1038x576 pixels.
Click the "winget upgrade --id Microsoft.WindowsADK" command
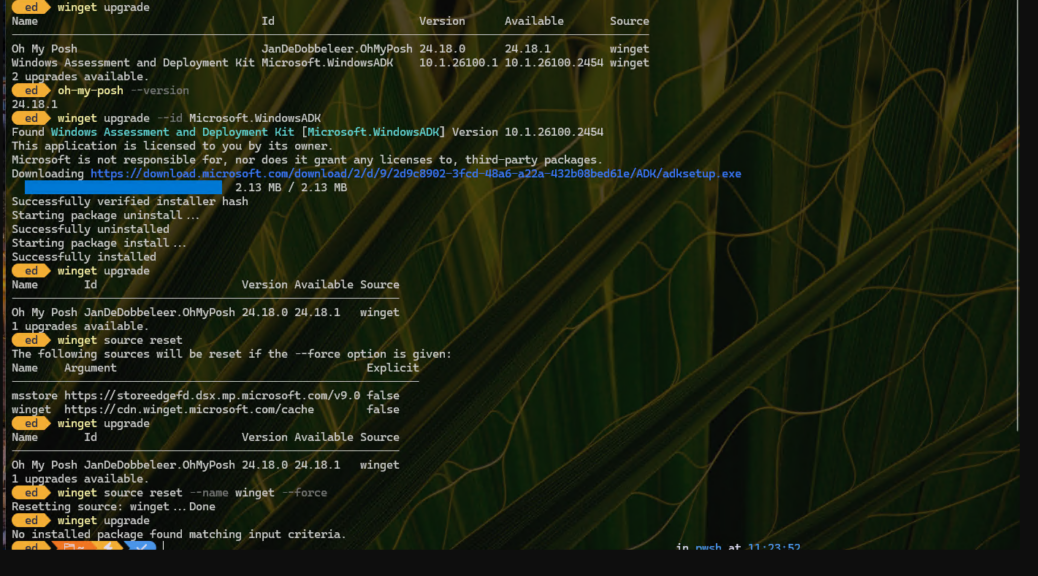click(x=189, y=119)
